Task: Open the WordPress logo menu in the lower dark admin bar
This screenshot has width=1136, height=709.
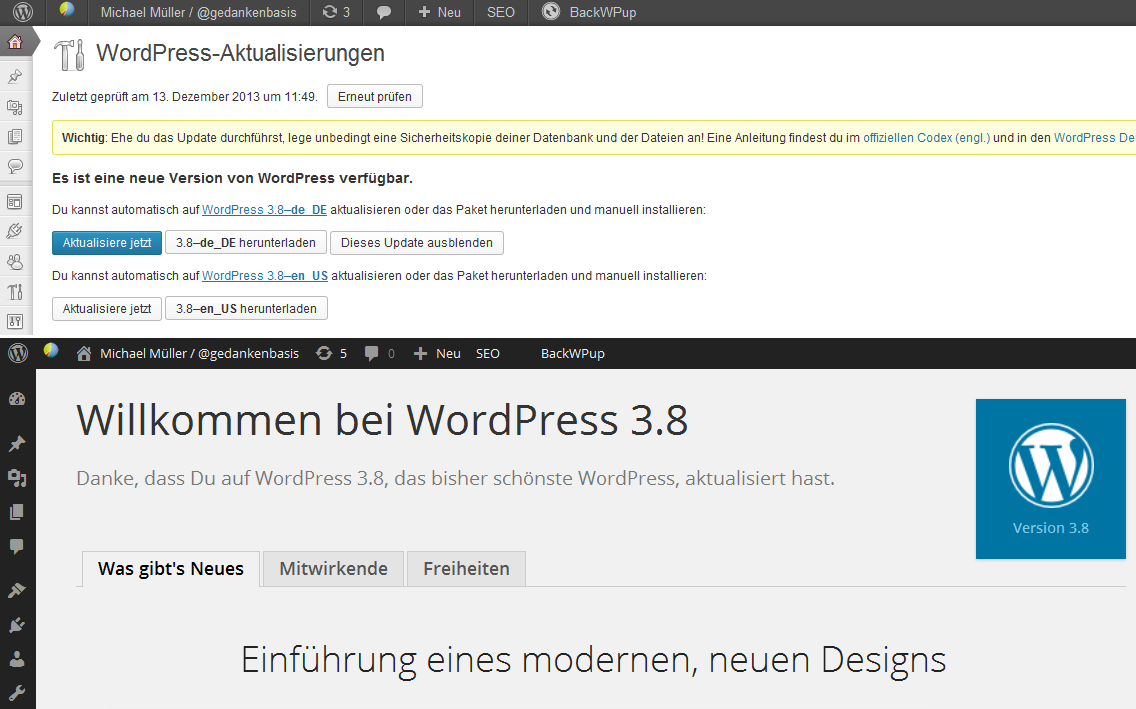Action: click(x=18, y=353)
